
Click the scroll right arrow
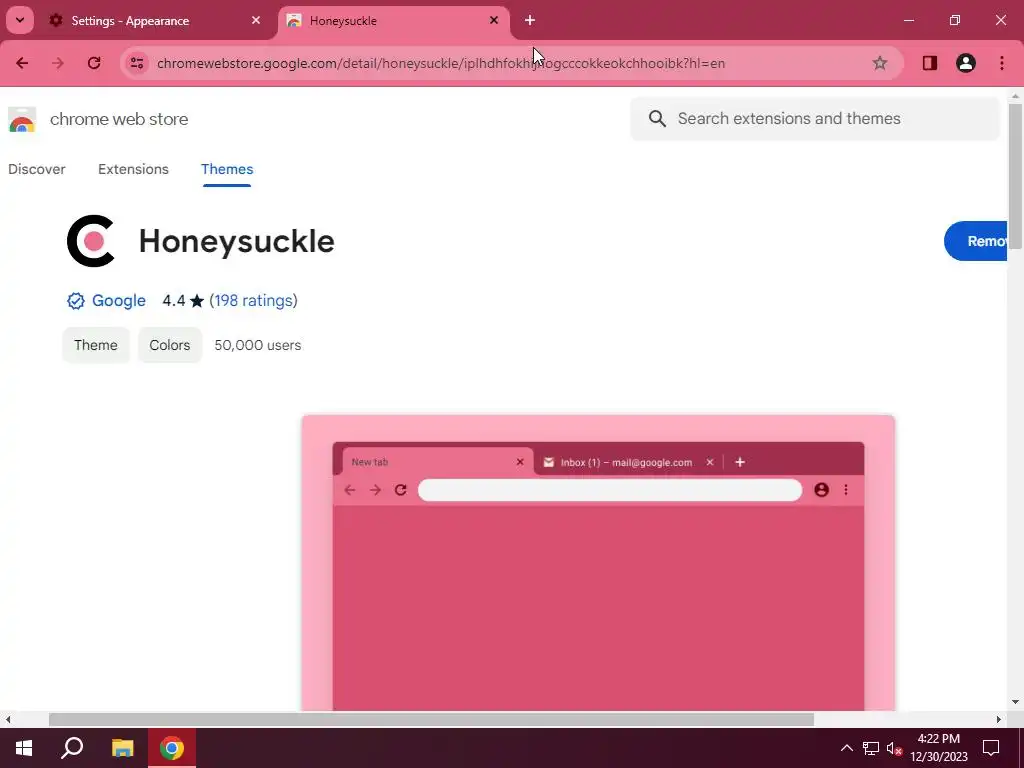pyautogui.click(x=999, y=720)
